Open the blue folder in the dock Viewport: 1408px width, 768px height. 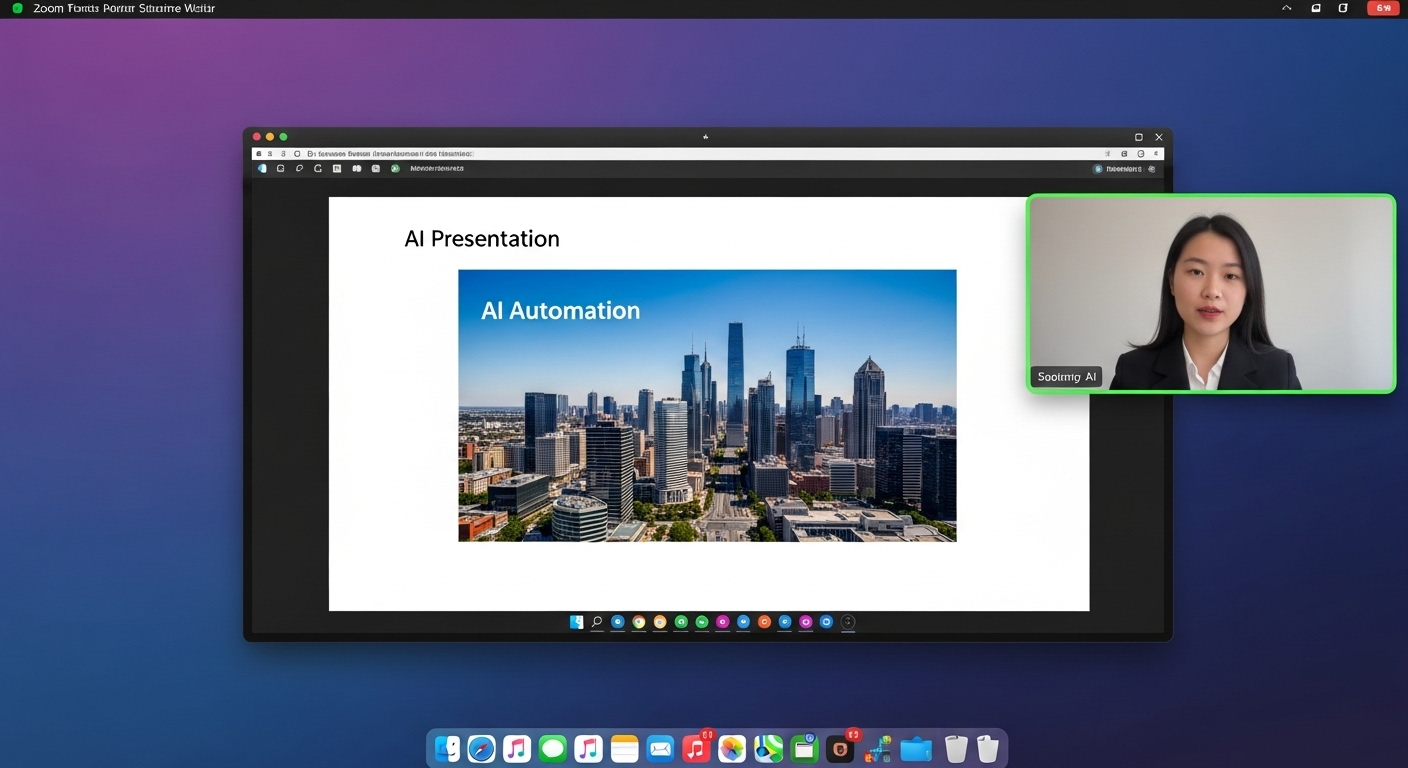[x=915, y=749]
